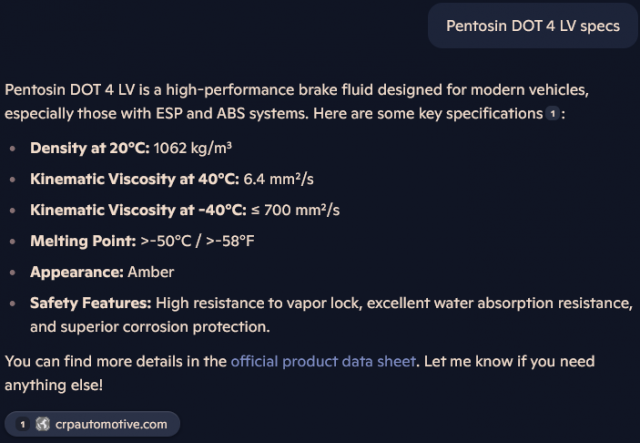Viewport: 640px width, 443px height.
Task: Open the 'official product data sheet' link
Action: (323, 362)
